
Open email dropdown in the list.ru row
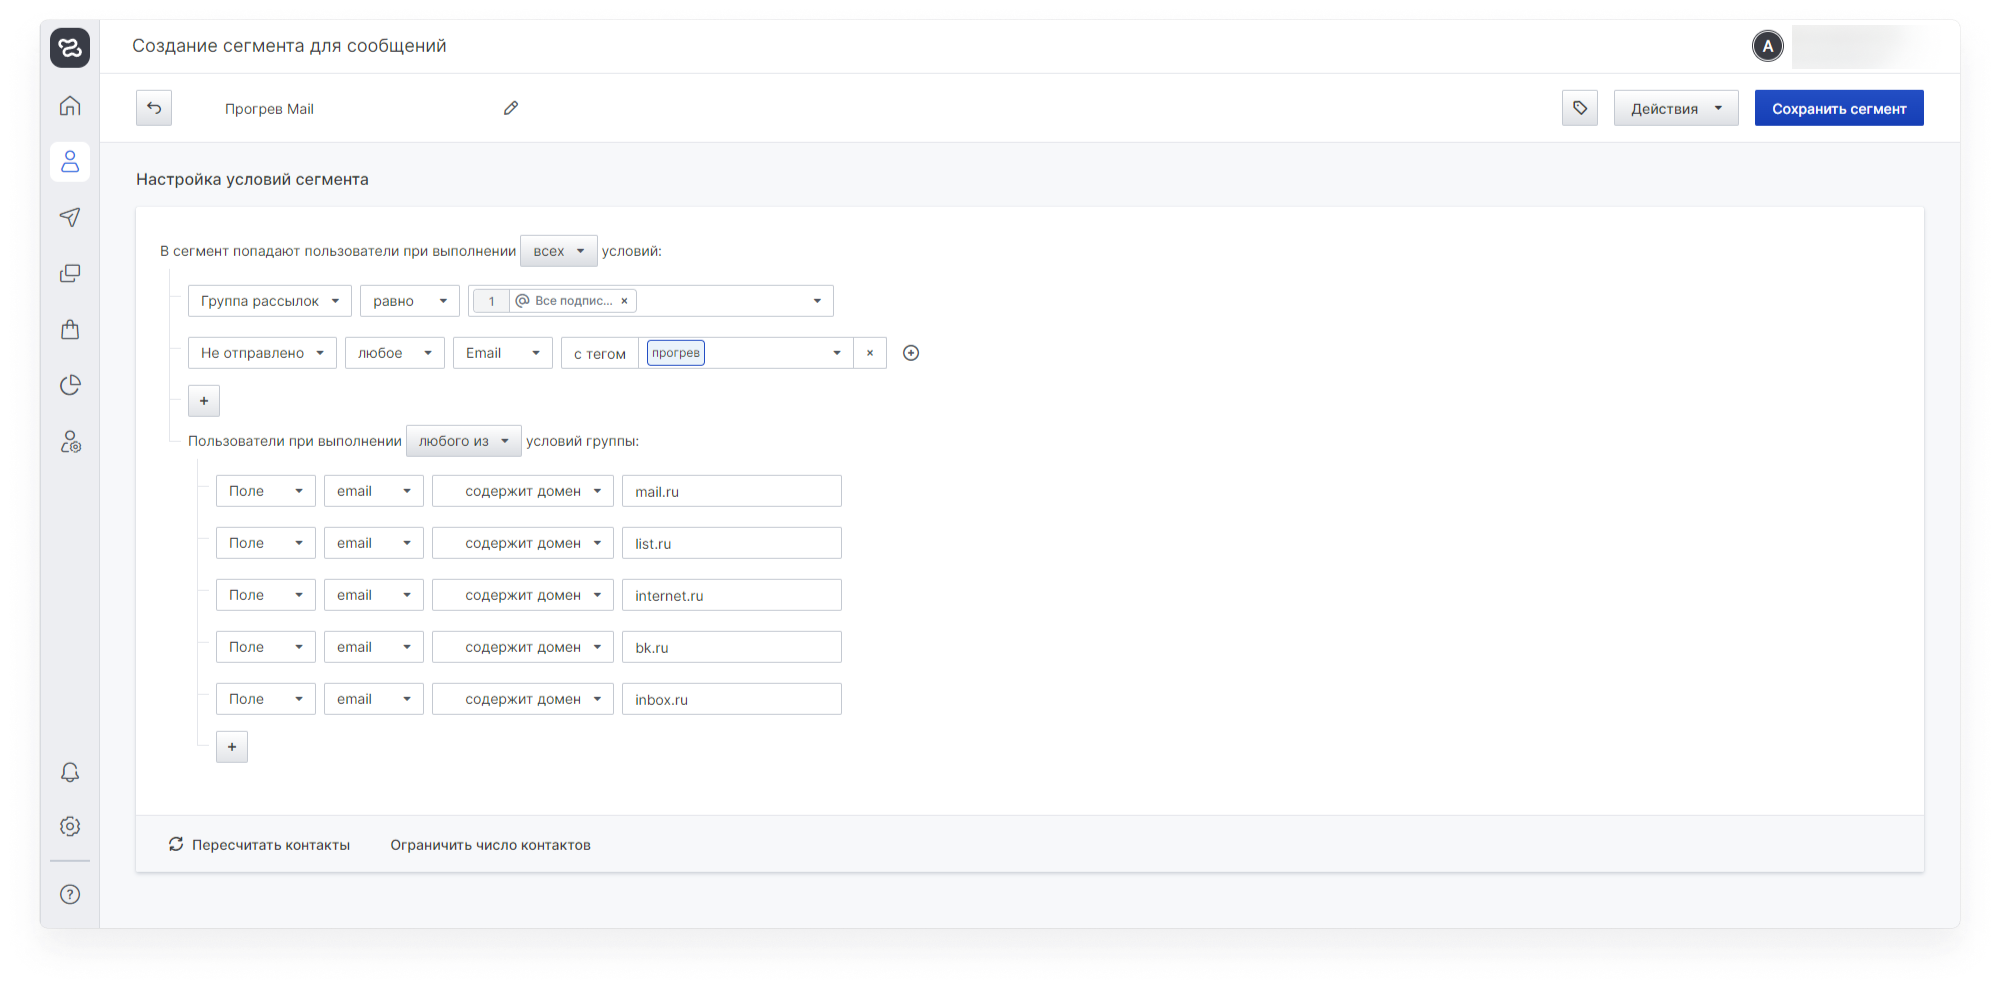[374, 543]
